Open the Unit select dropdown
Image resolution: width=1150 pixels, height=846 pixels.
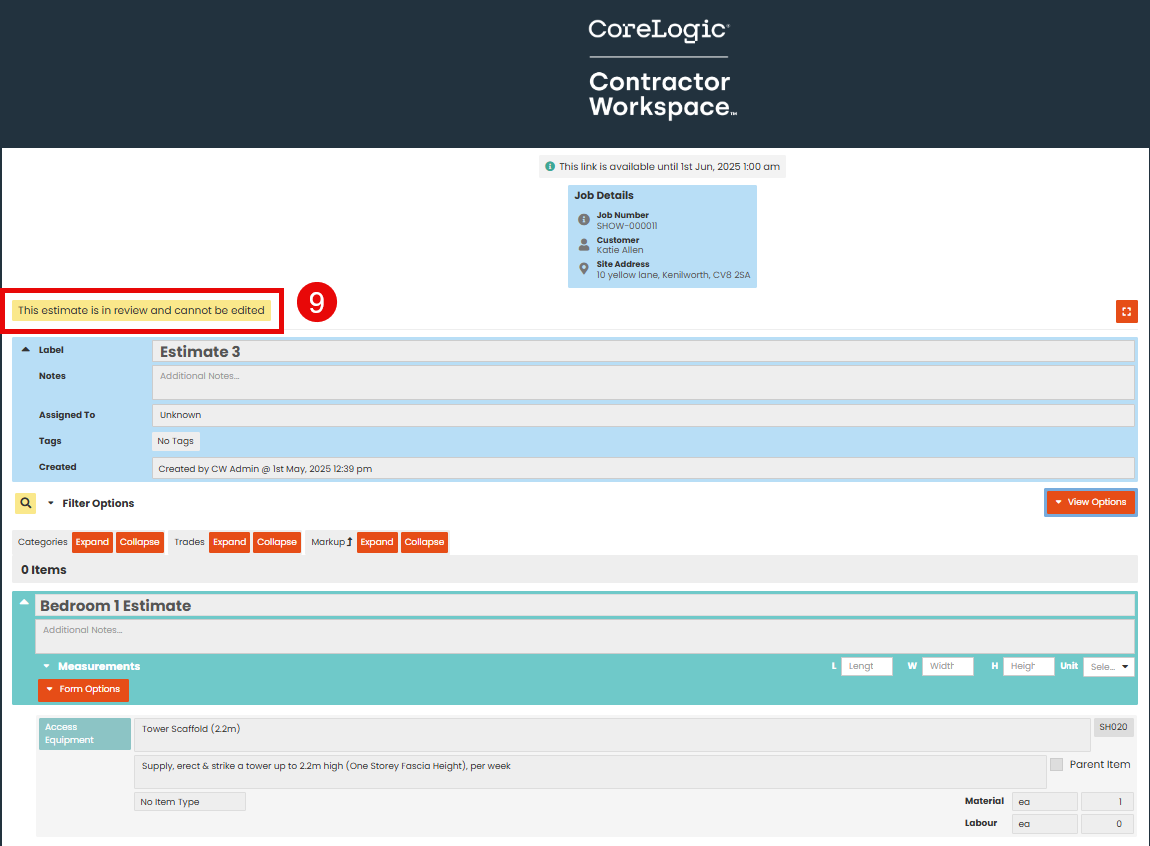[x=1109, y=666]
